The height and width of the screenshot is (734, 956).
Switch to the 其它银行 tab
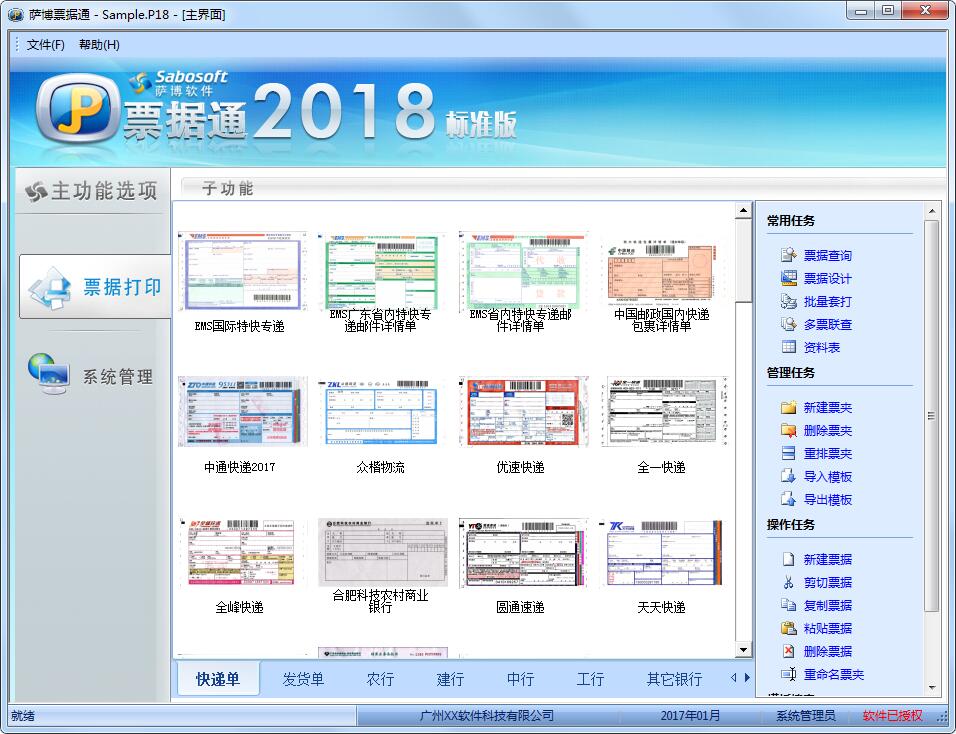674,679
